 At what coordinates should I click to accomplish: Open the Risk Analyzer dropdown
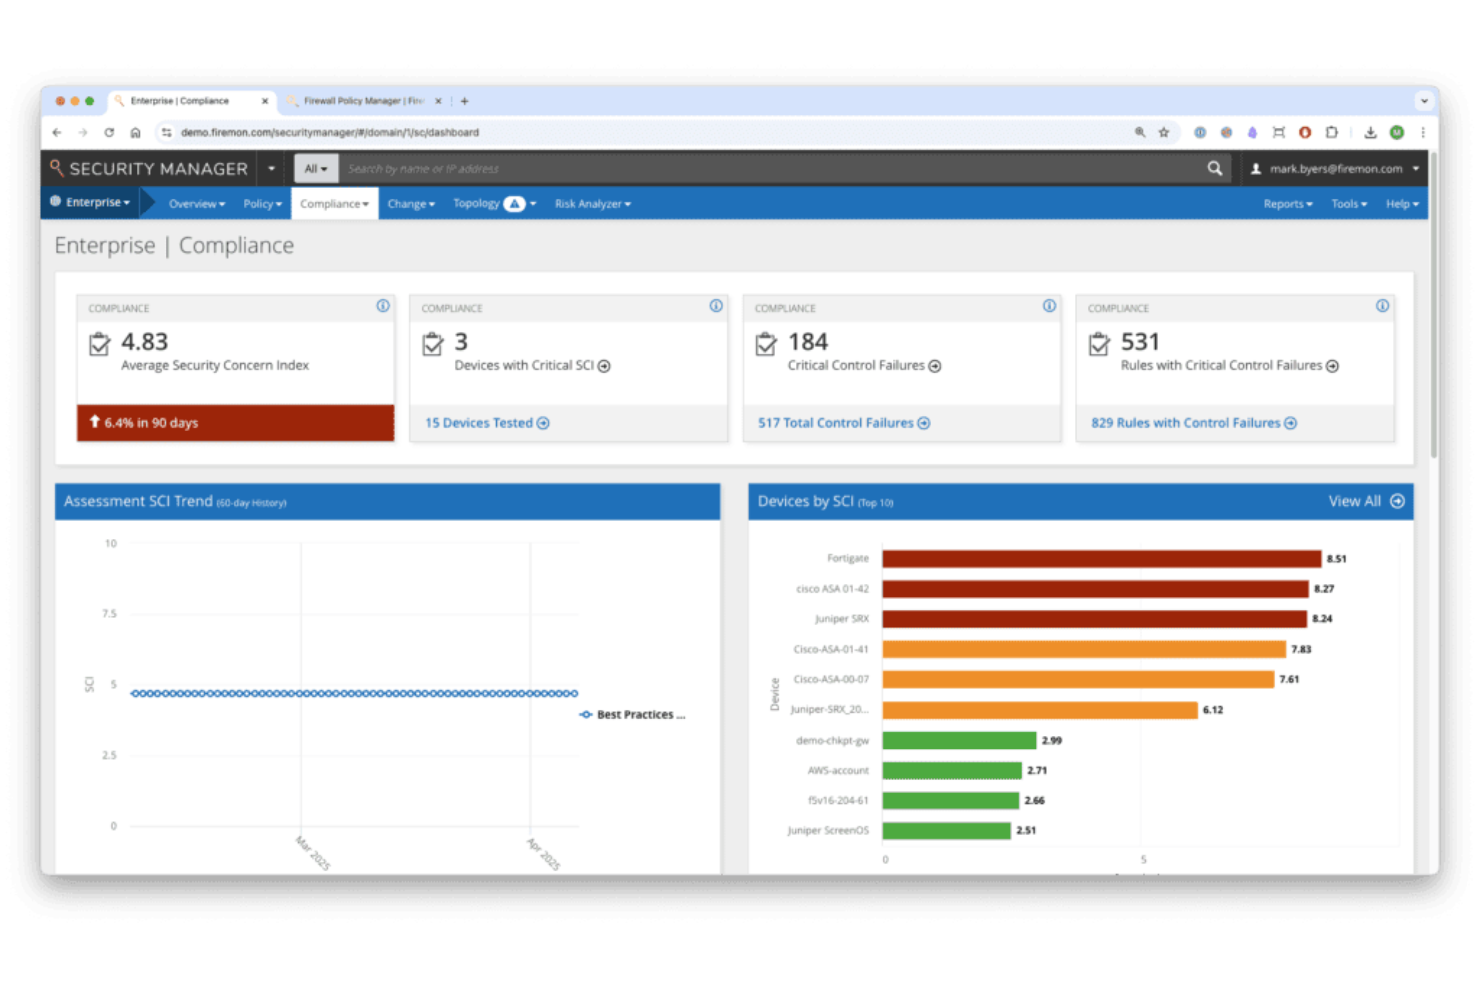click(592, 203)
